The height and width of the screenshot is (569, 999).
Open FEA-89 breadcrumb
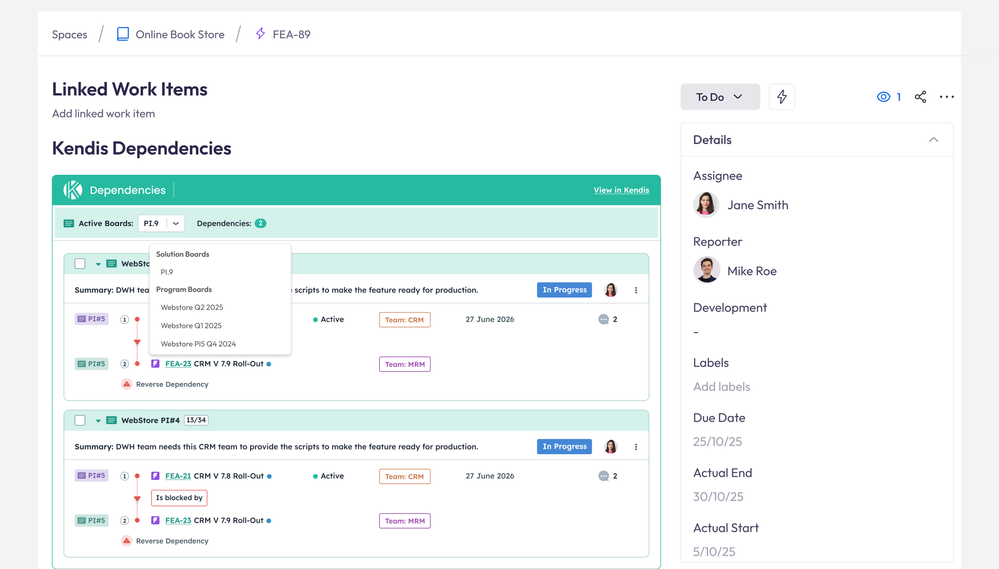pos(291,34)
